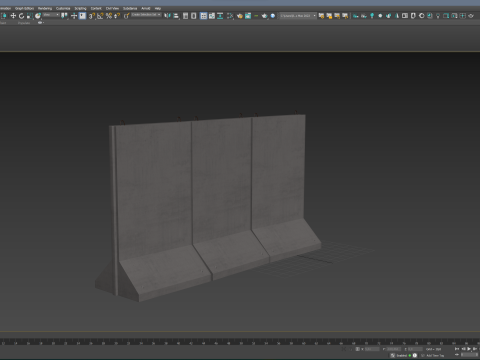Open the Customize menu

tap(63, 8)
